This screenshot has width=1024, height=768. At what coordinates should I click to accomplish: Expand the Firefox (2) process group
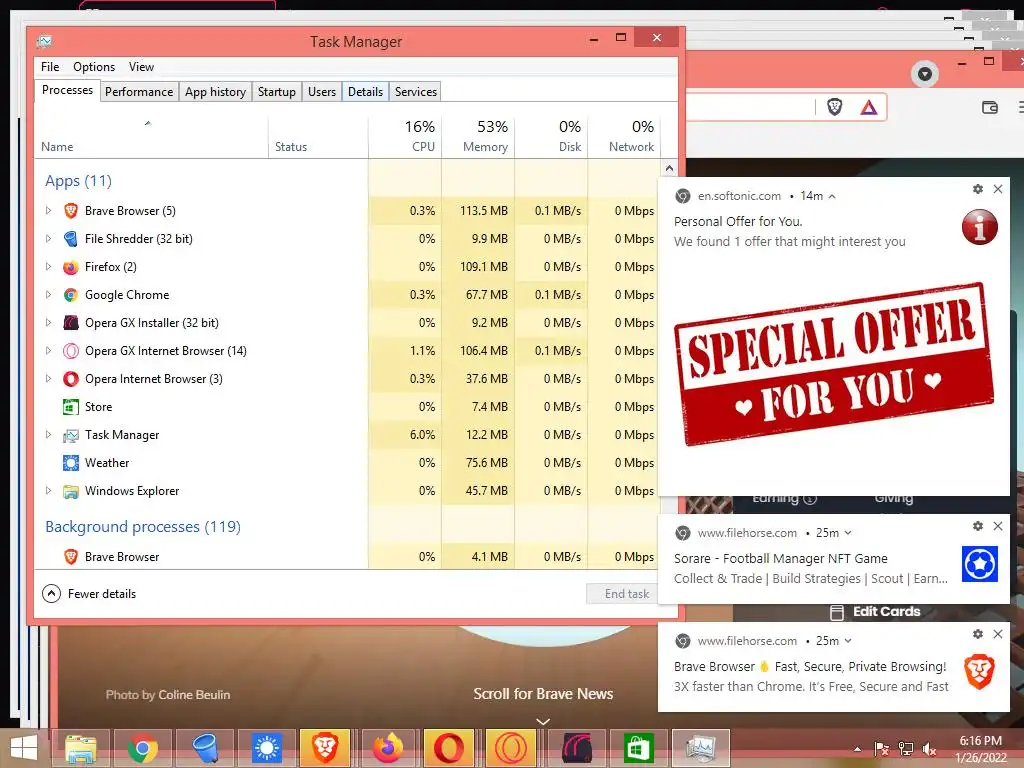(48, 266)
